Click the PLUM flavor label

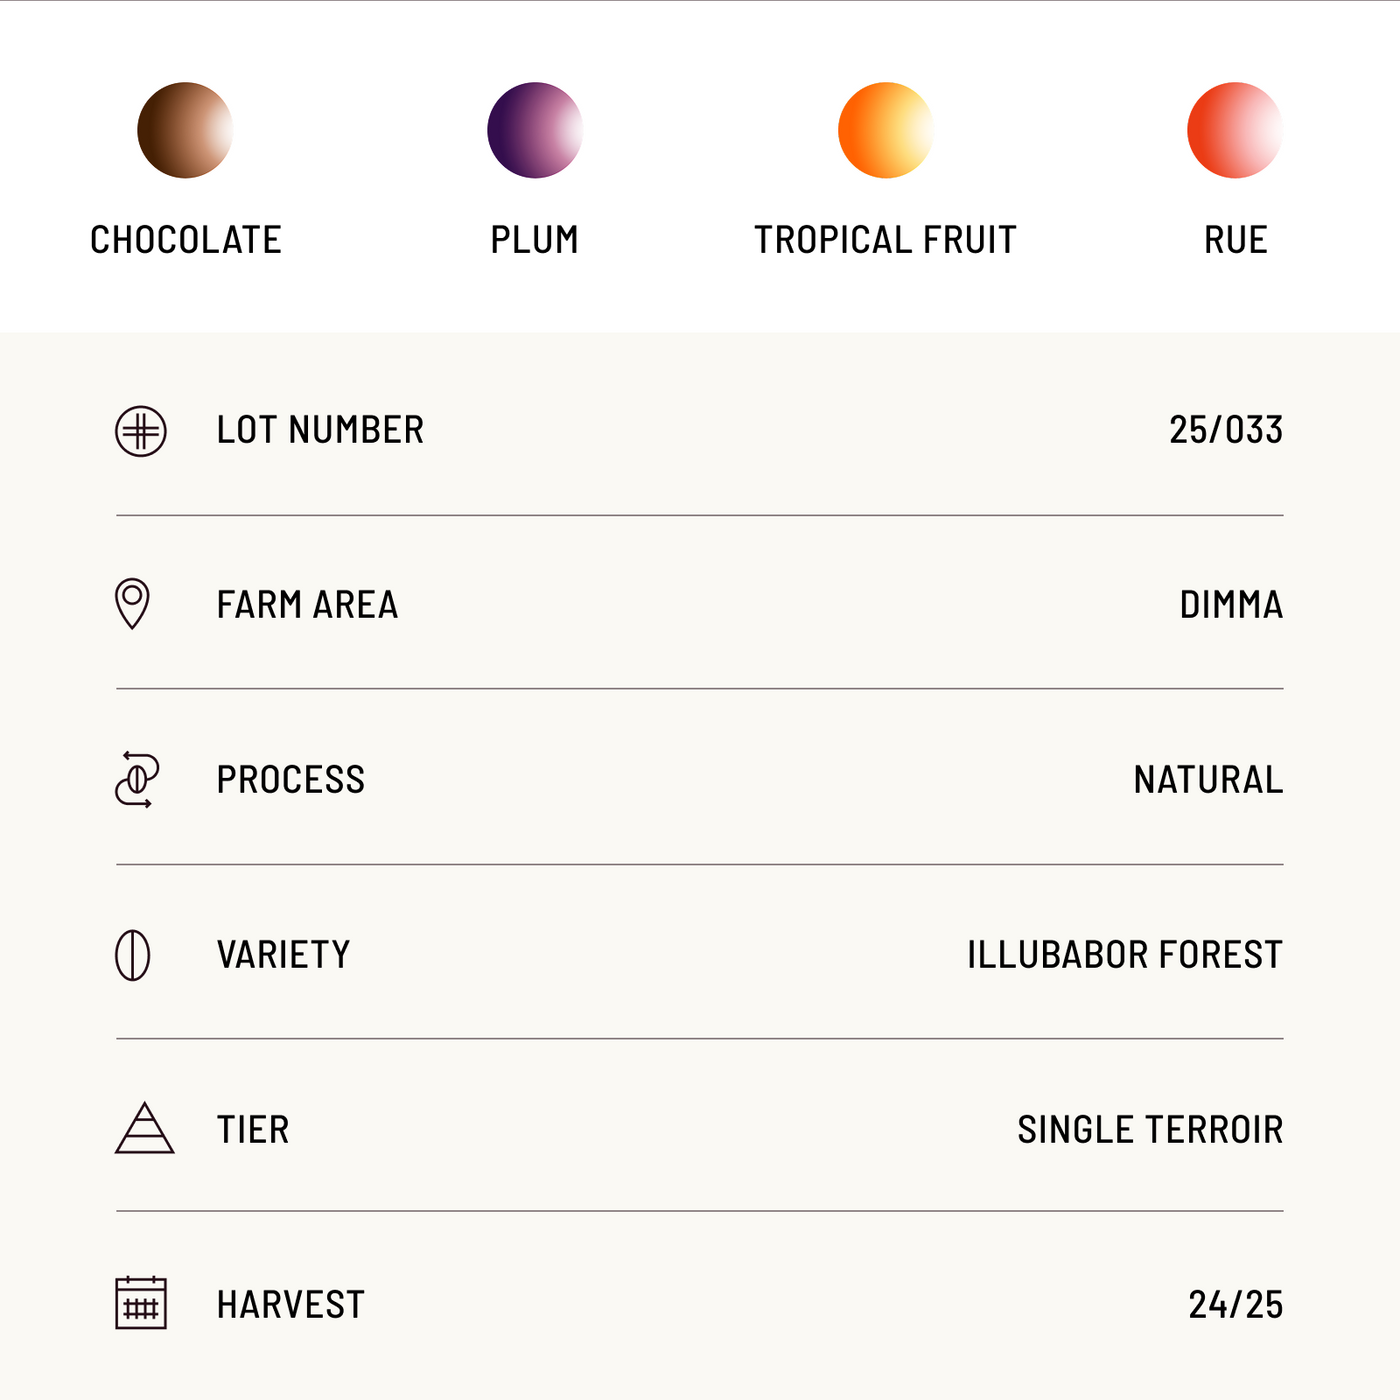pyautogui.click(x=535, y=240)
